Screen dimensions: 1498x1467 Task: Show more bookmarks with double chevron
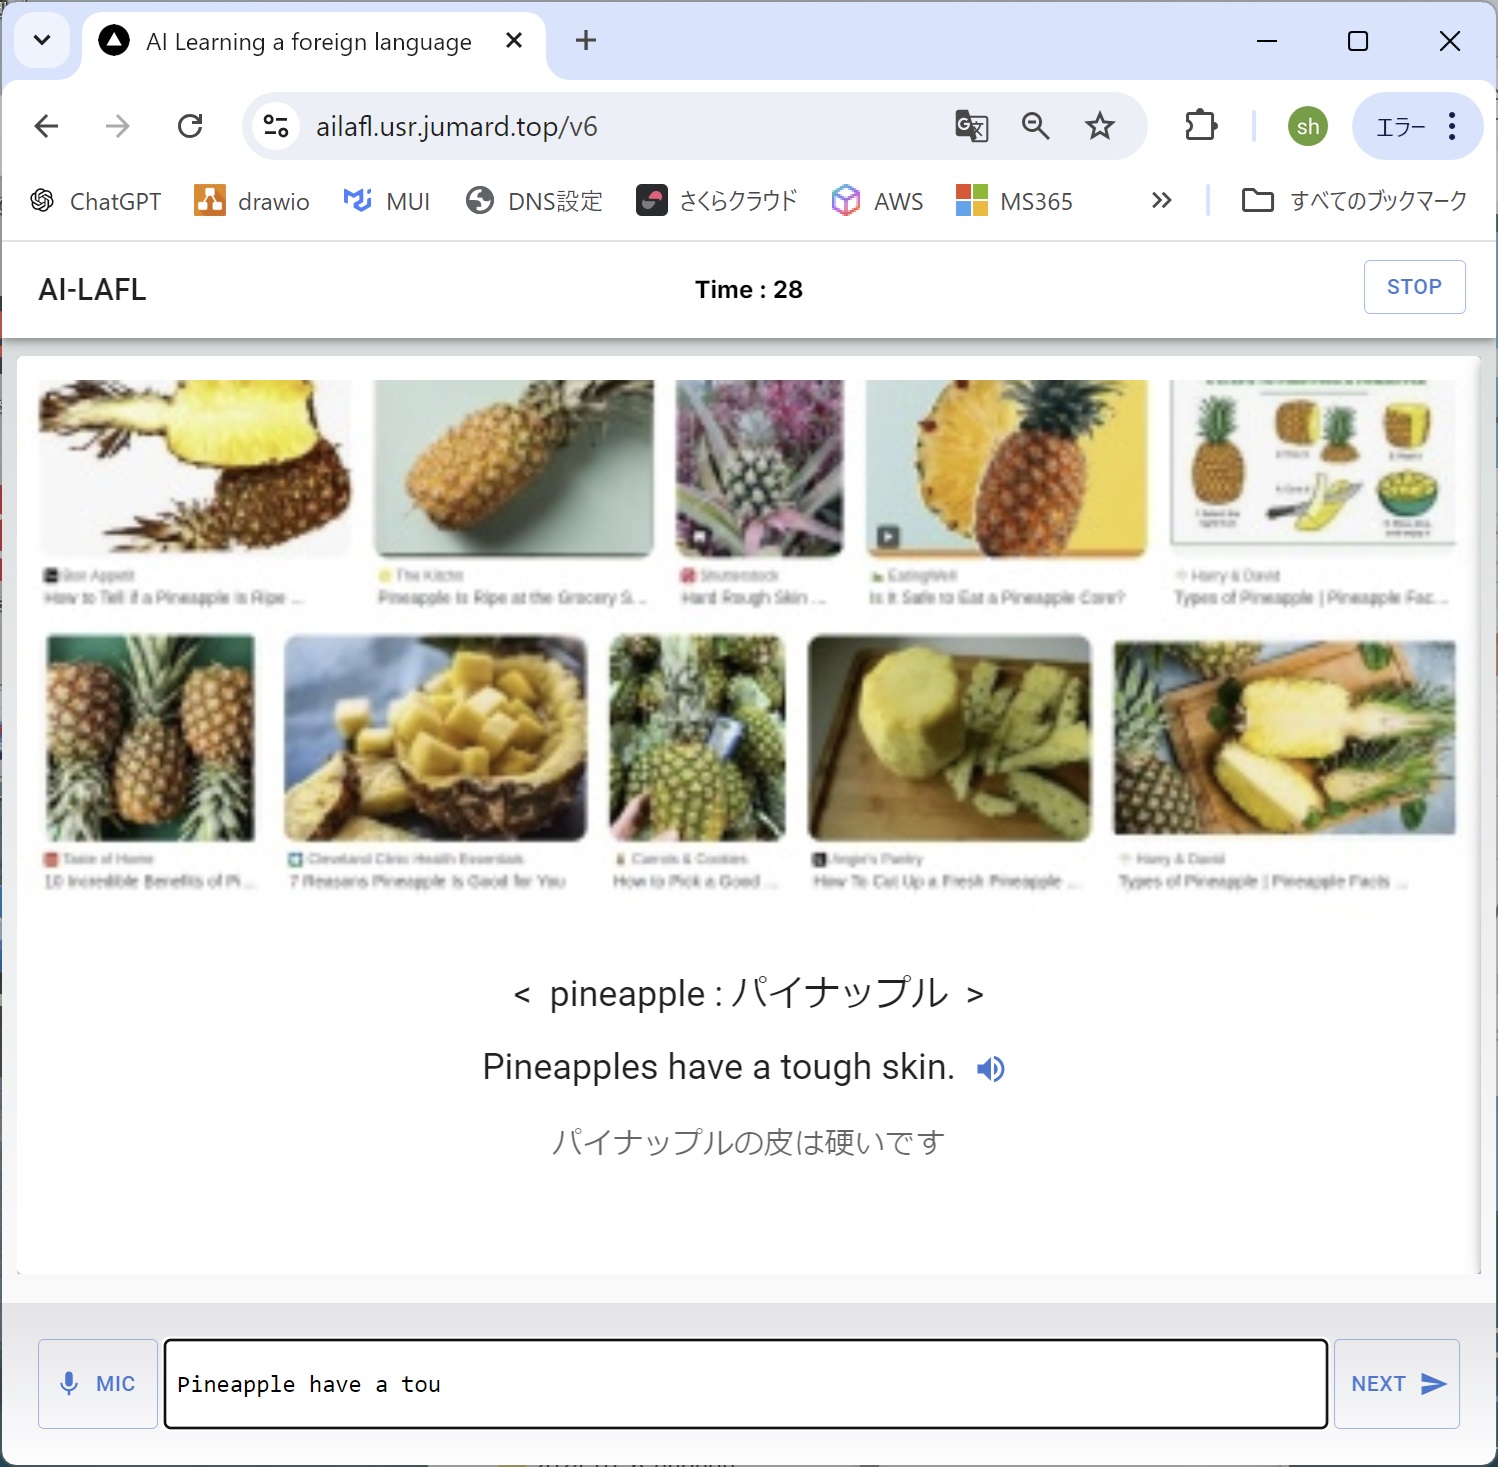(x=1161, y=201)
